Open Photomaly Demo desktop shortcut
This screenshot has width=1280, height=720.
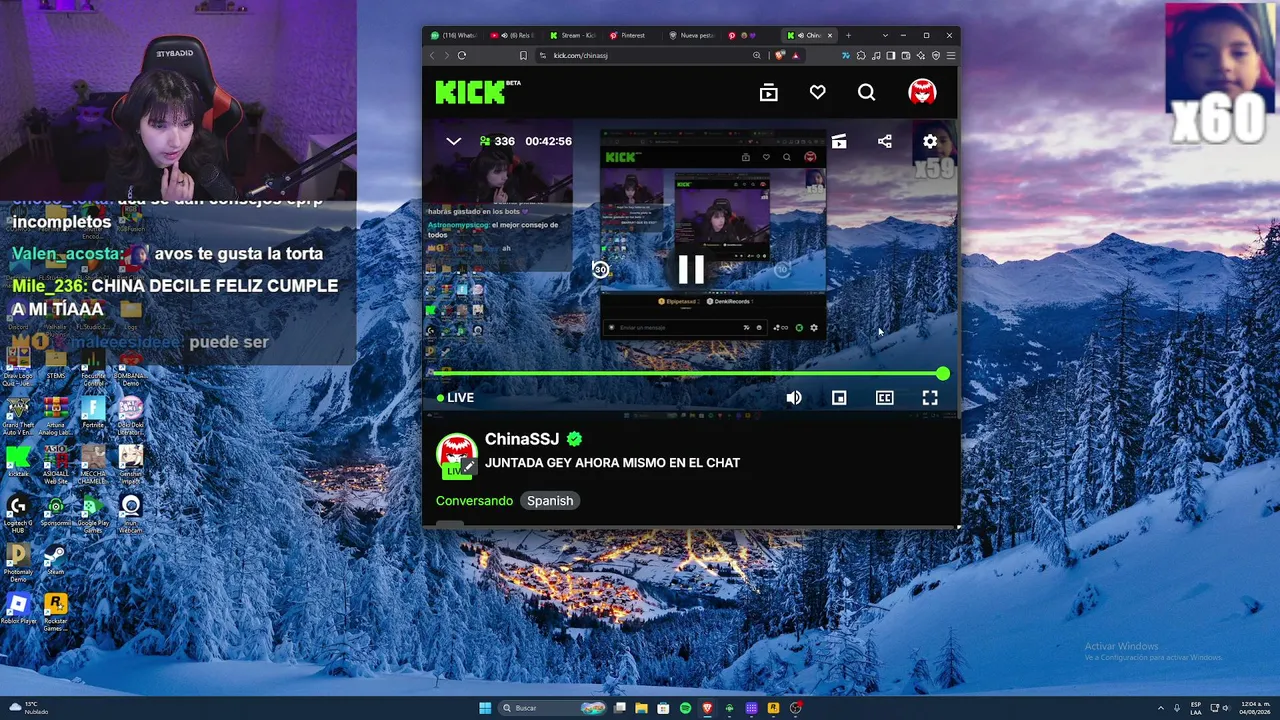coord(17,563)
